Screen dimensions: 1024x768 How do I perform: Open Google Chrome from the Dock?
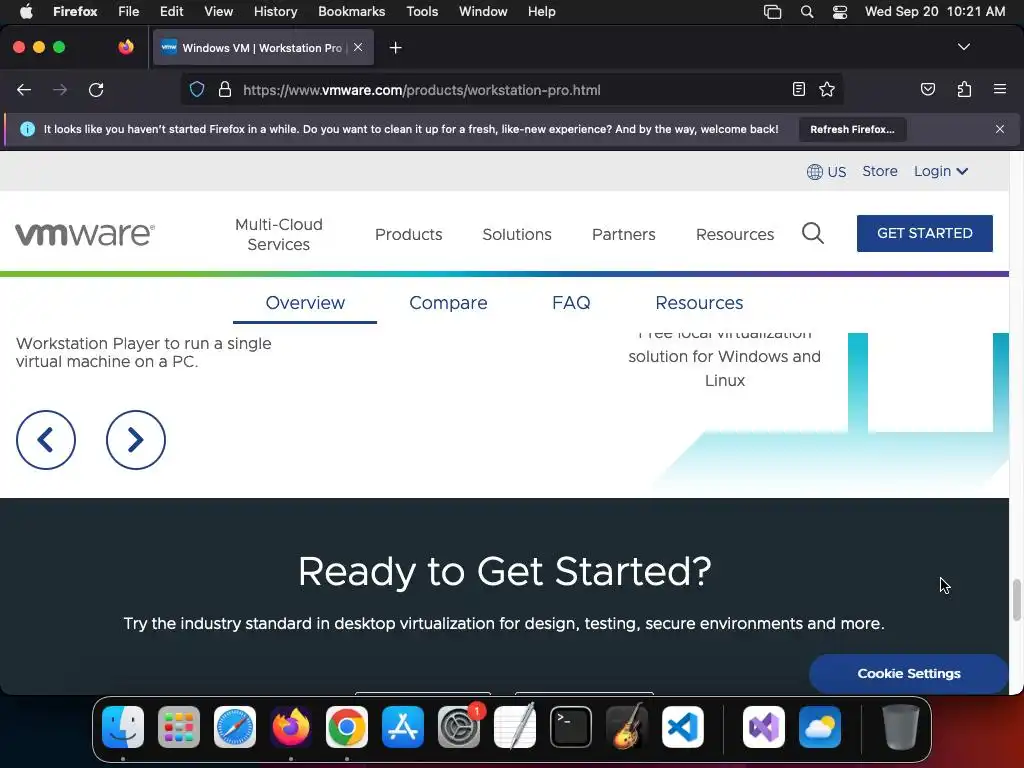347,727
